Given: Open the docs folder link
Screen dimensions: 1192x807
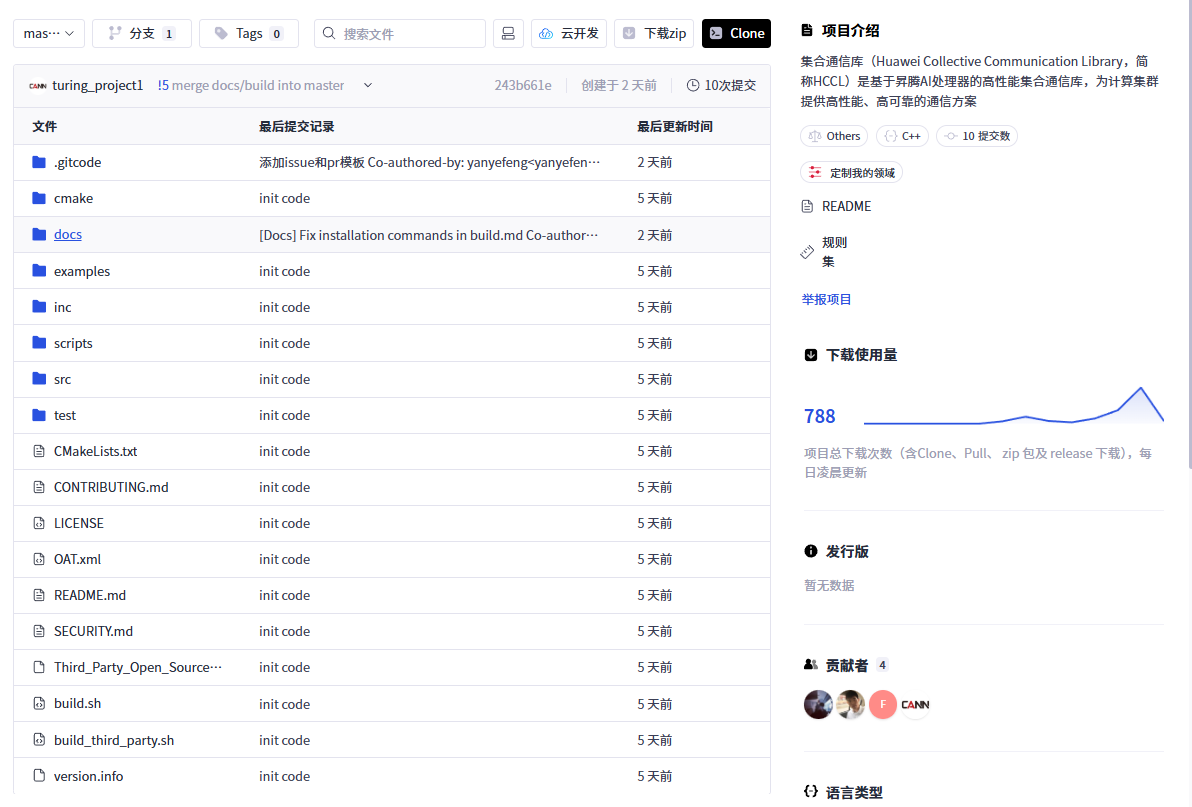Looking at the screenshot, I should coord(68,234).
